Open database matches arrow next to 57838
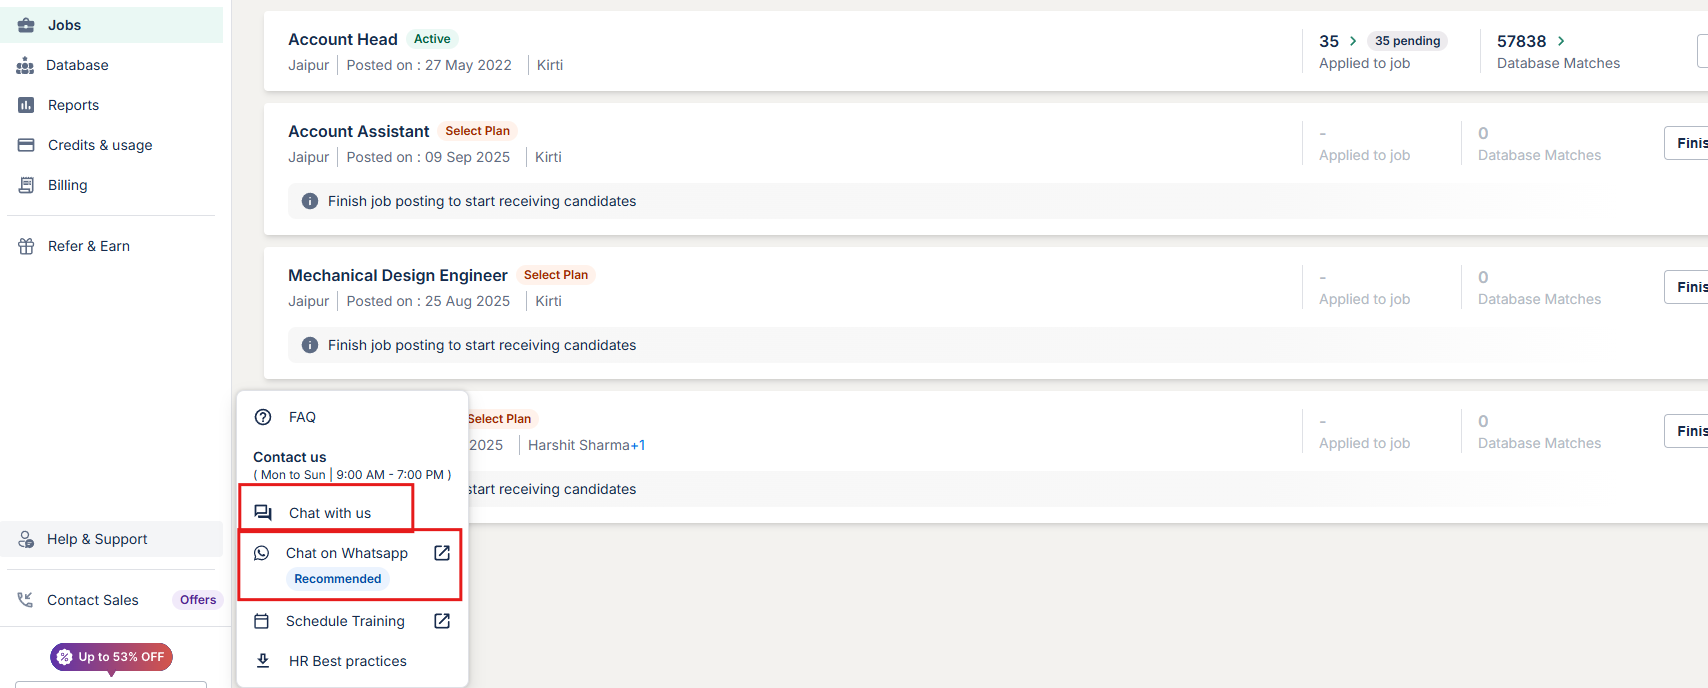 point(1561,41)
